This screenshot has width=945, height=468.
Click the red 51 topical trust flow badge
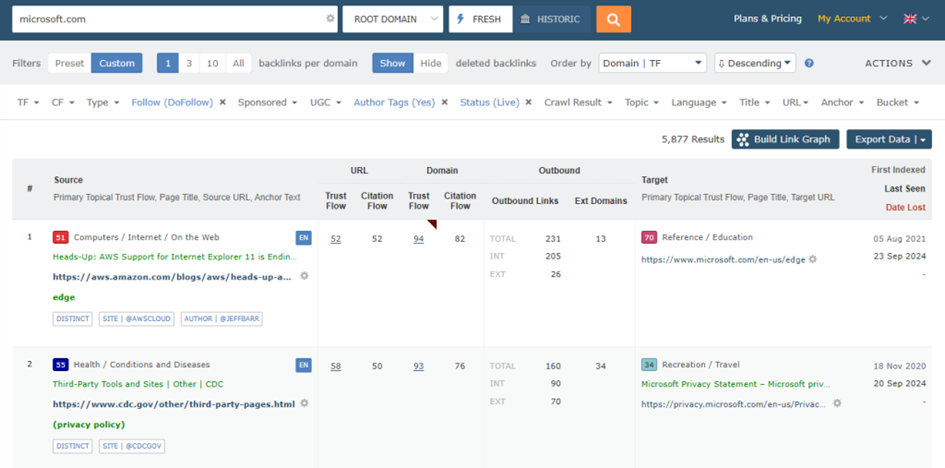coord(60,238)
